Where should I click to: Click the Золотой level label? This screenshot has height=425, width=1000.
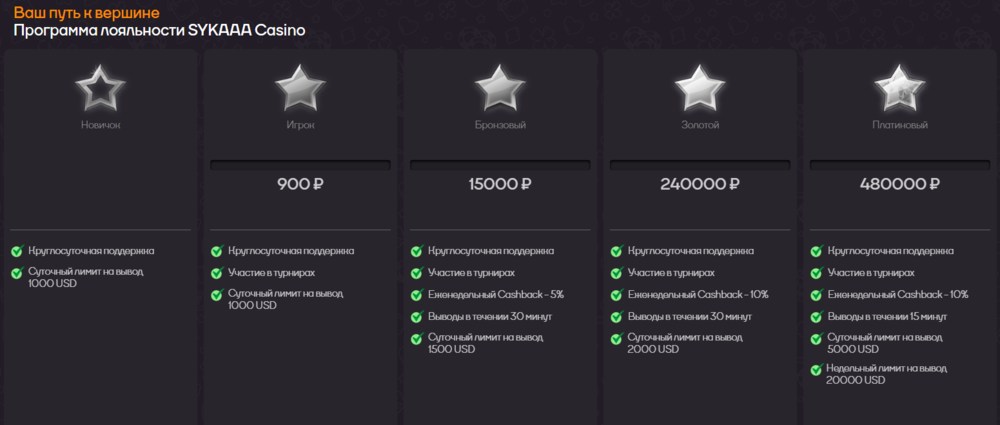click(x=700, y=126)
